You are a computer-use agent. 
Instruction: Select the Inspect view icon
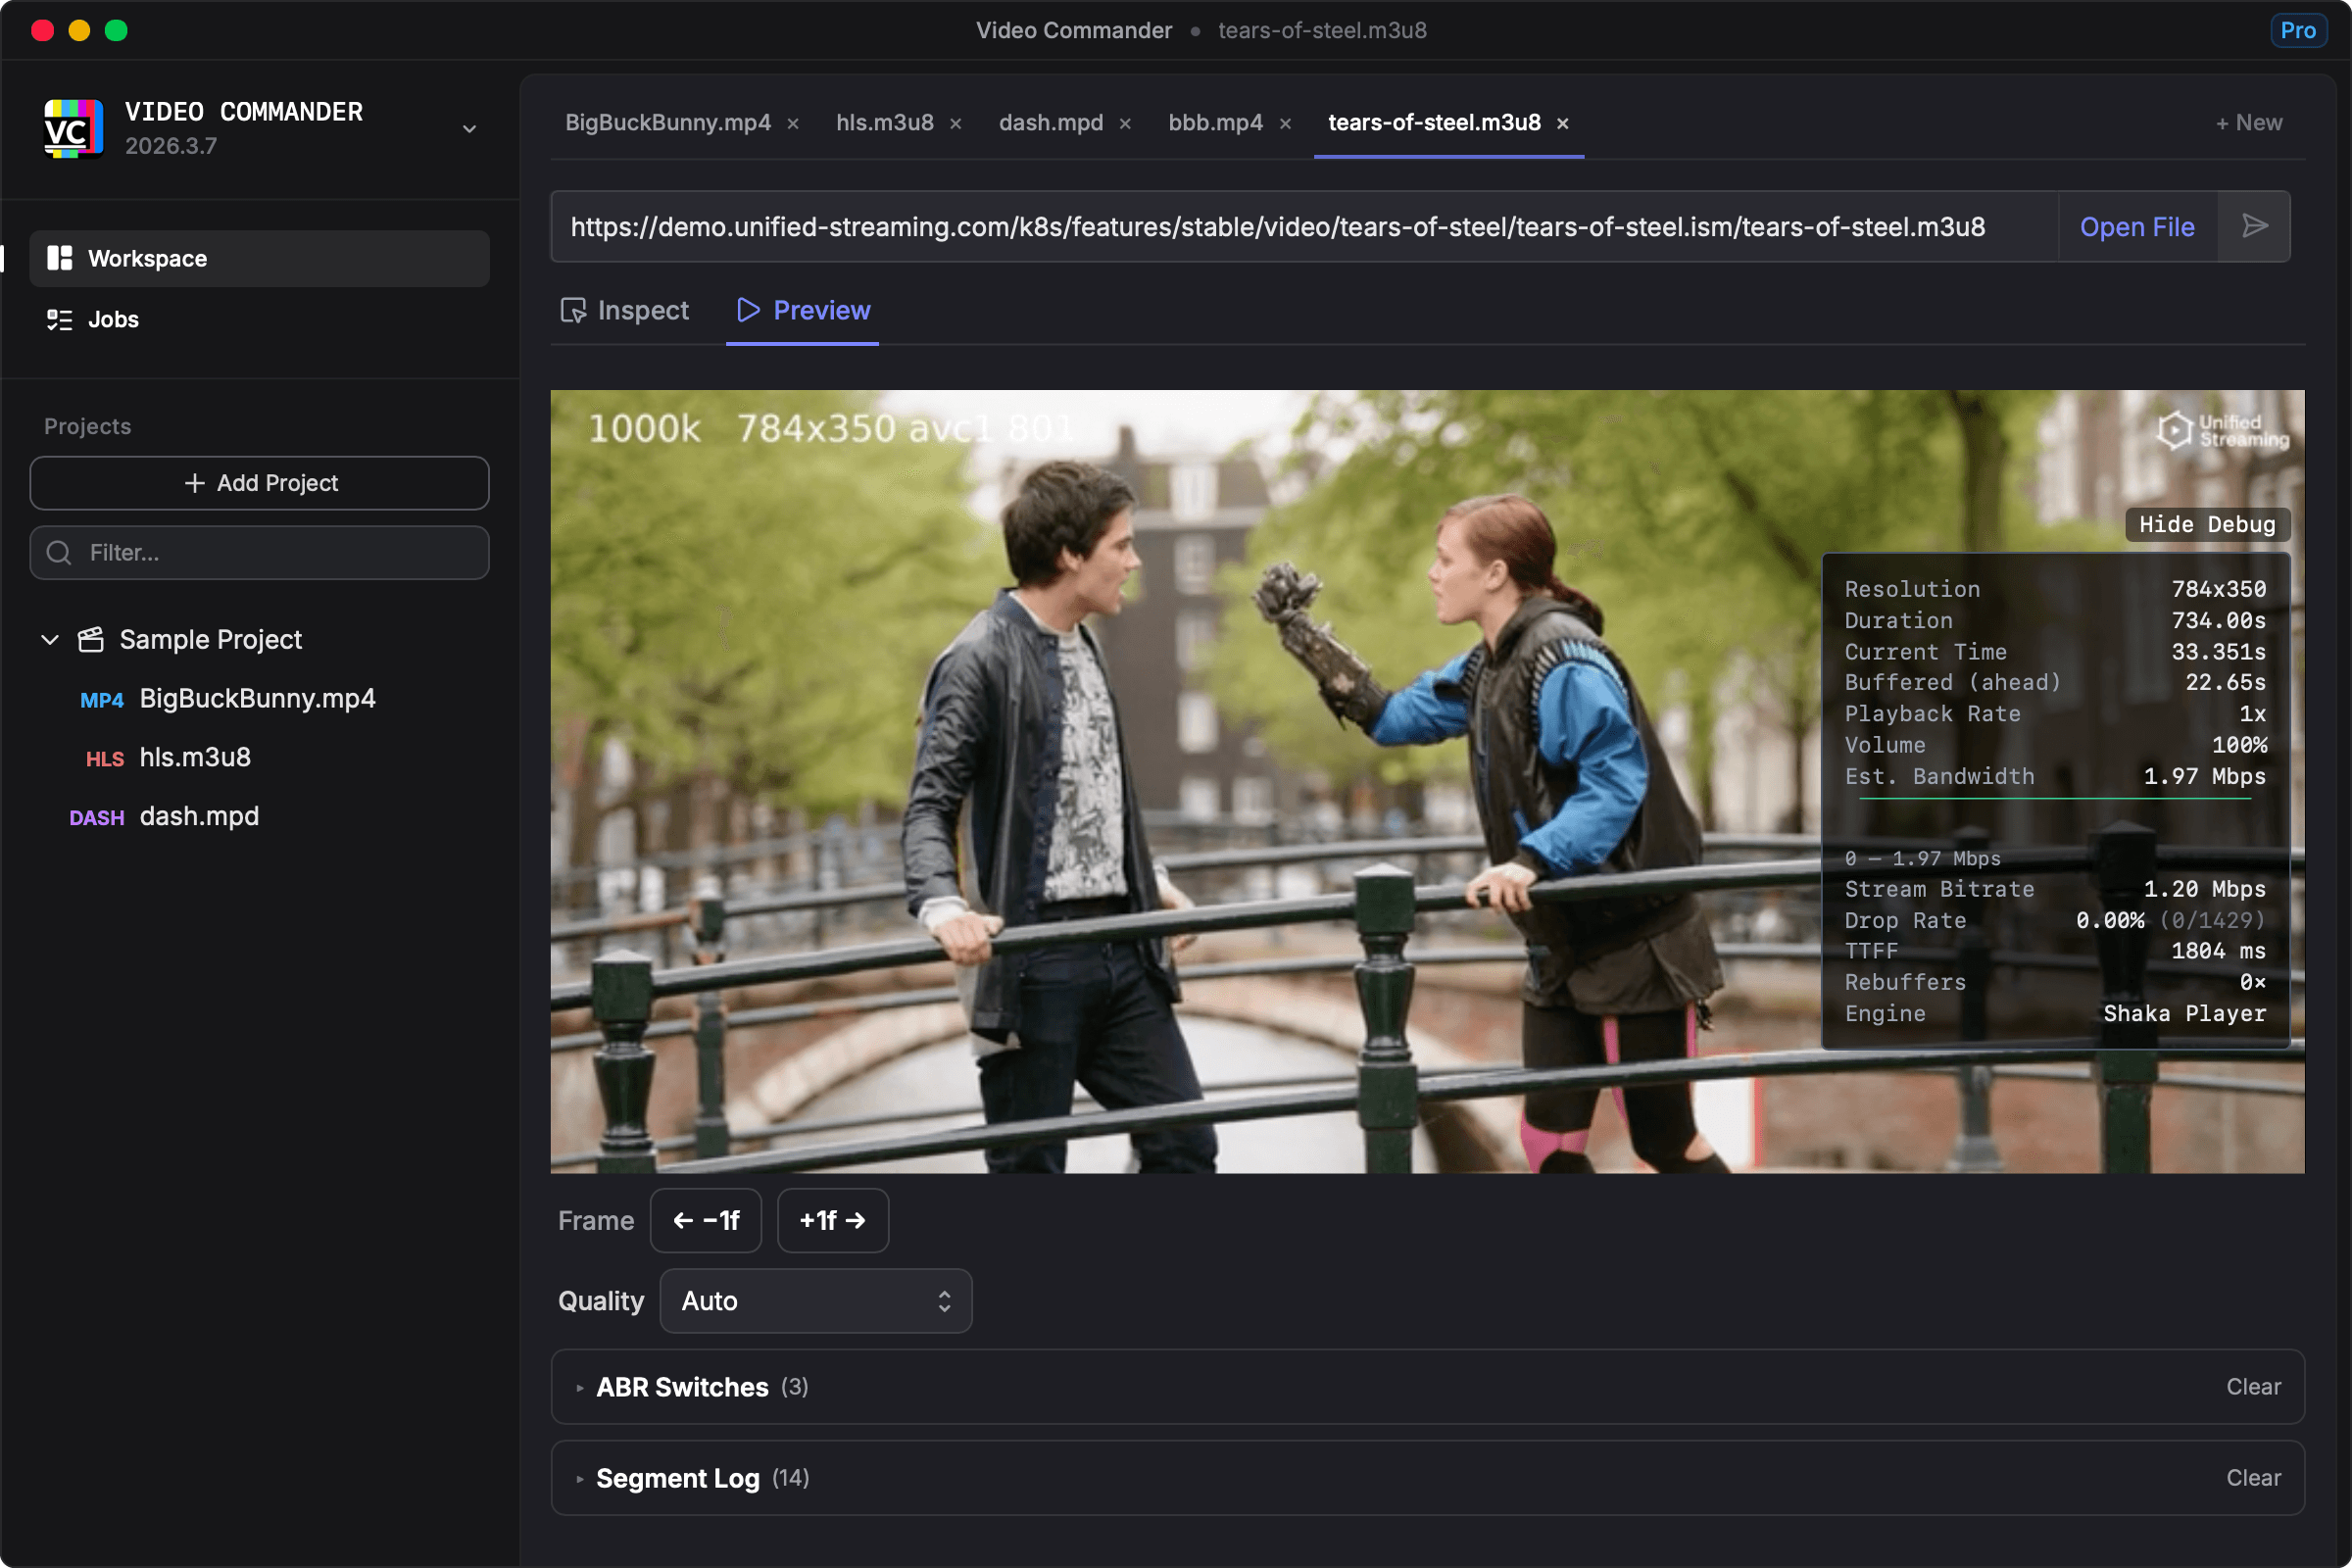pyautogui.click(x=573, y=310)
